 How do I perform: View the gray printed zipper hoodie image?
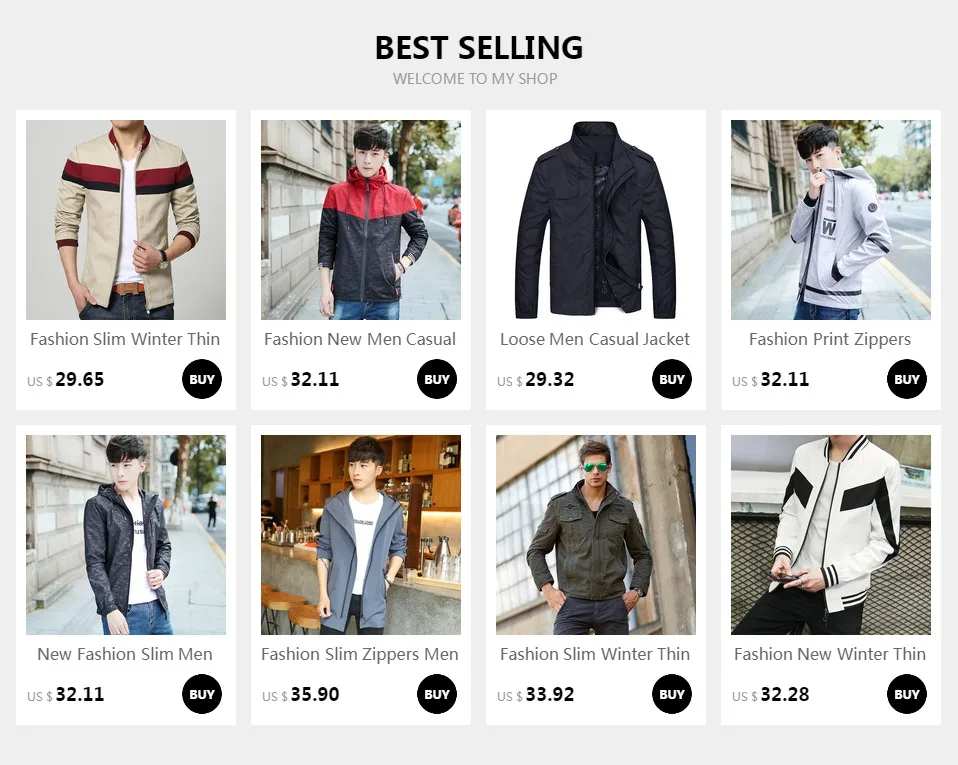click(x=831, y=220)
